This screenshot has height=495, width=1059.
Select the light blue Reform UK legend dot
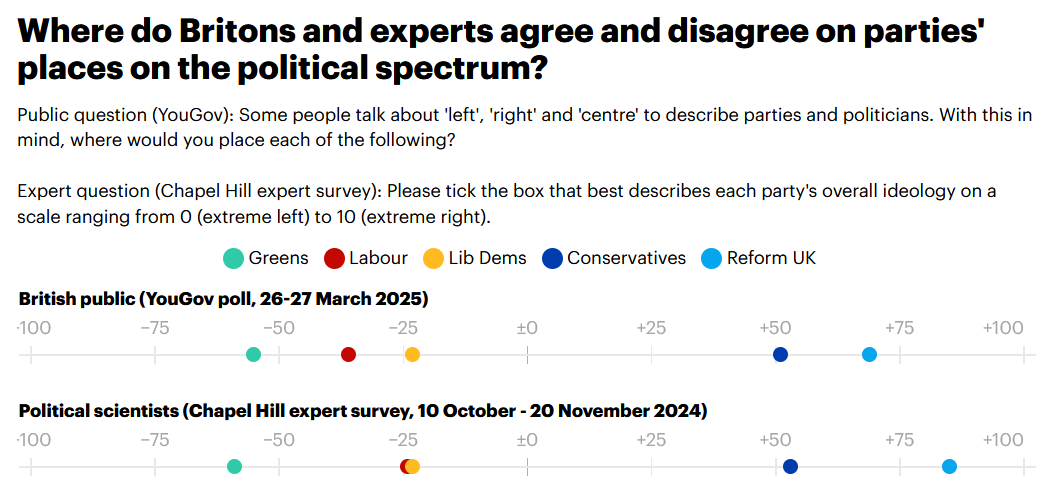pos(711,258)
